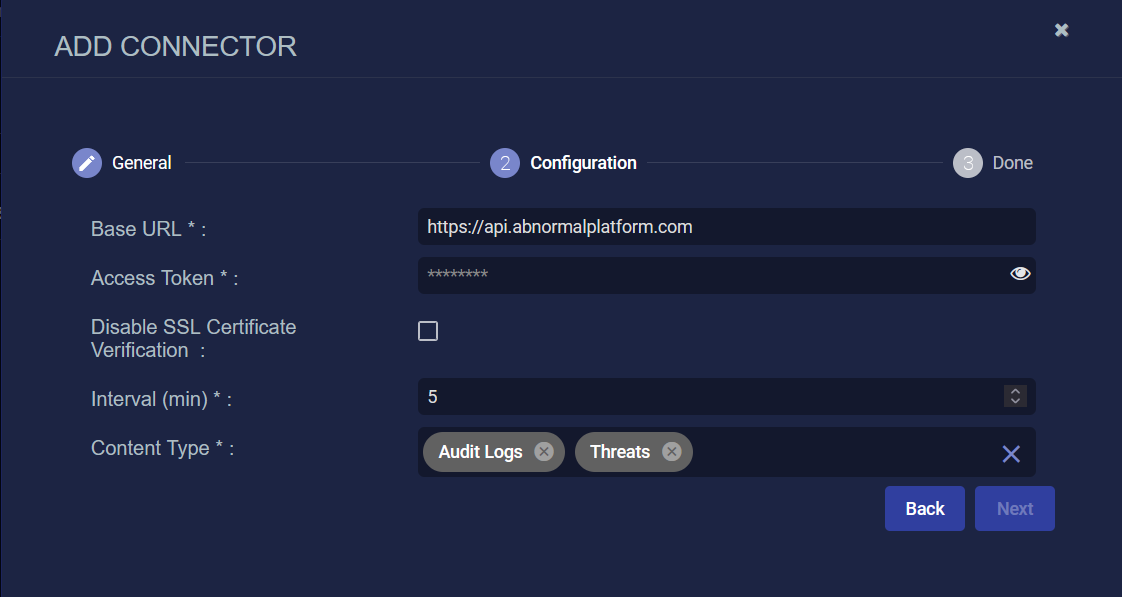Decrease the interval using down arrow
1122x597 pixels.
click(1015, 401)
